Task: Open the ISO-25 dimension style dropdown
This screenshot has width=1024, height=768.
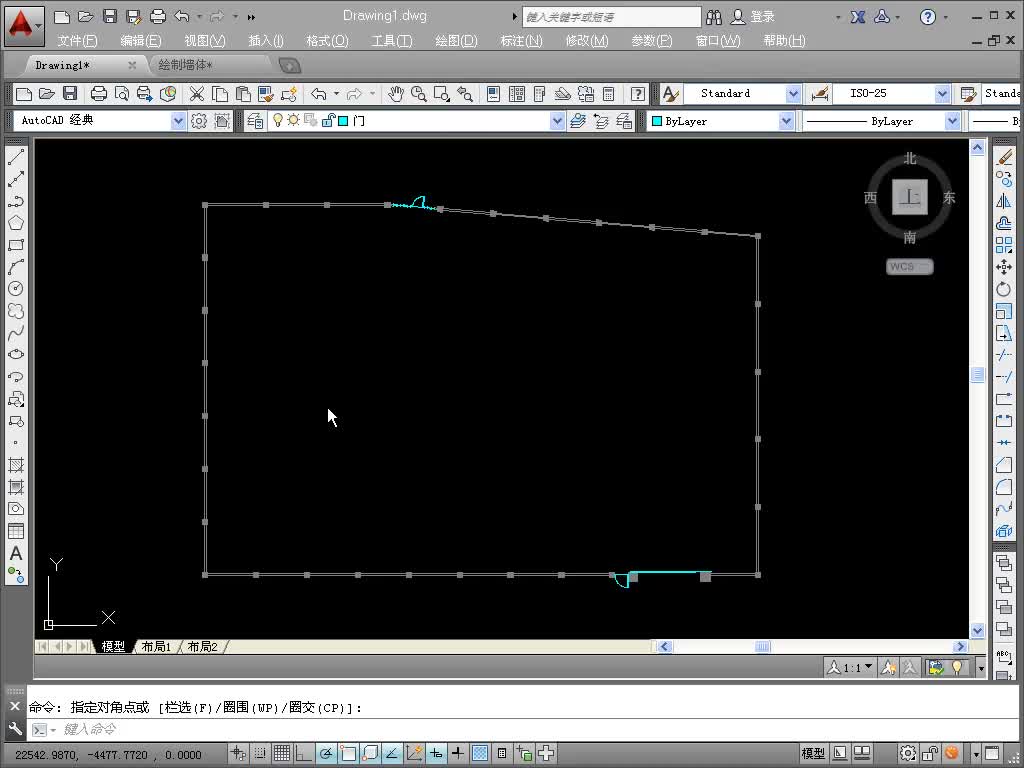Action: (x=942, y=94)
